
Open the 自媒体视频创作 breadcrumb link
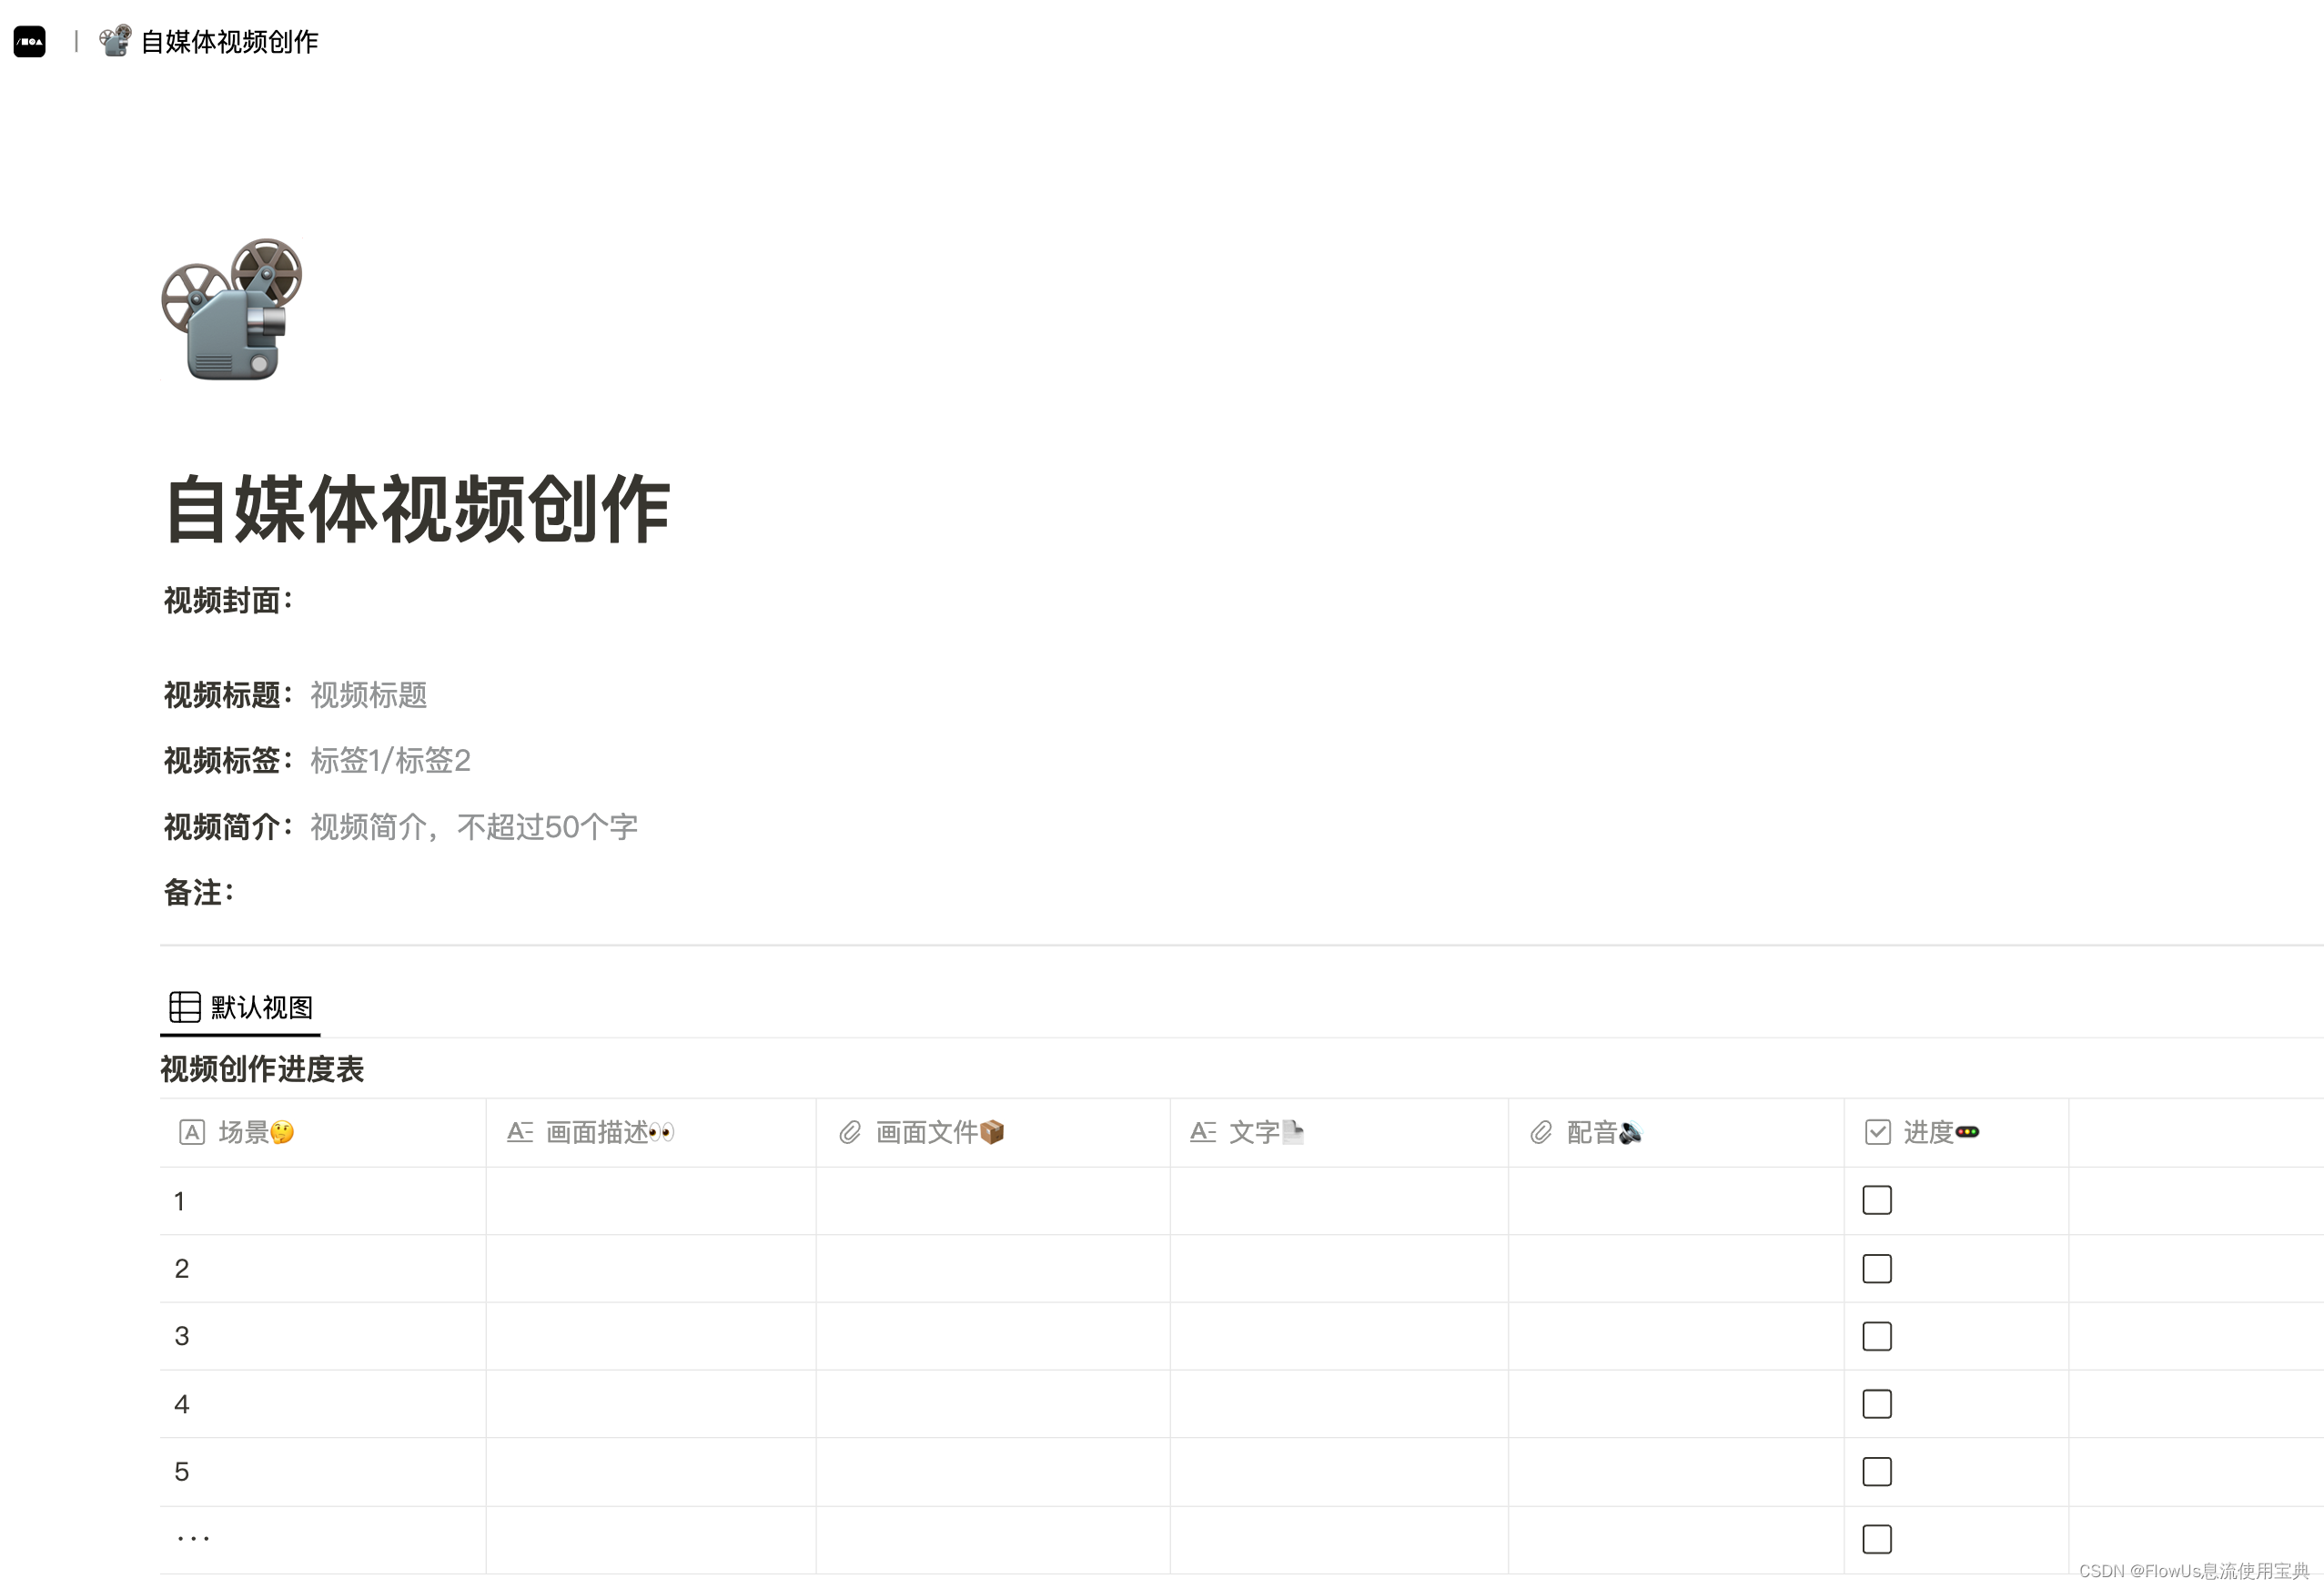pyautogui.click(x=229, y=41)
